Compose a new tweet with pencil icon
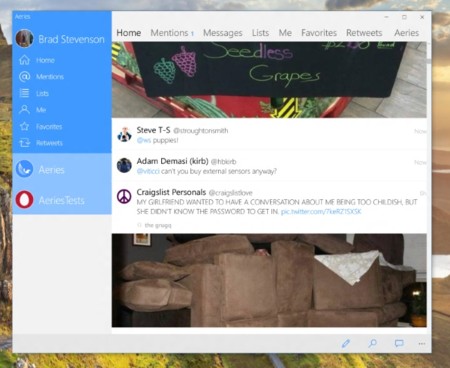The width and height of the screenshot is (450, 368). [x=346, y=343]
